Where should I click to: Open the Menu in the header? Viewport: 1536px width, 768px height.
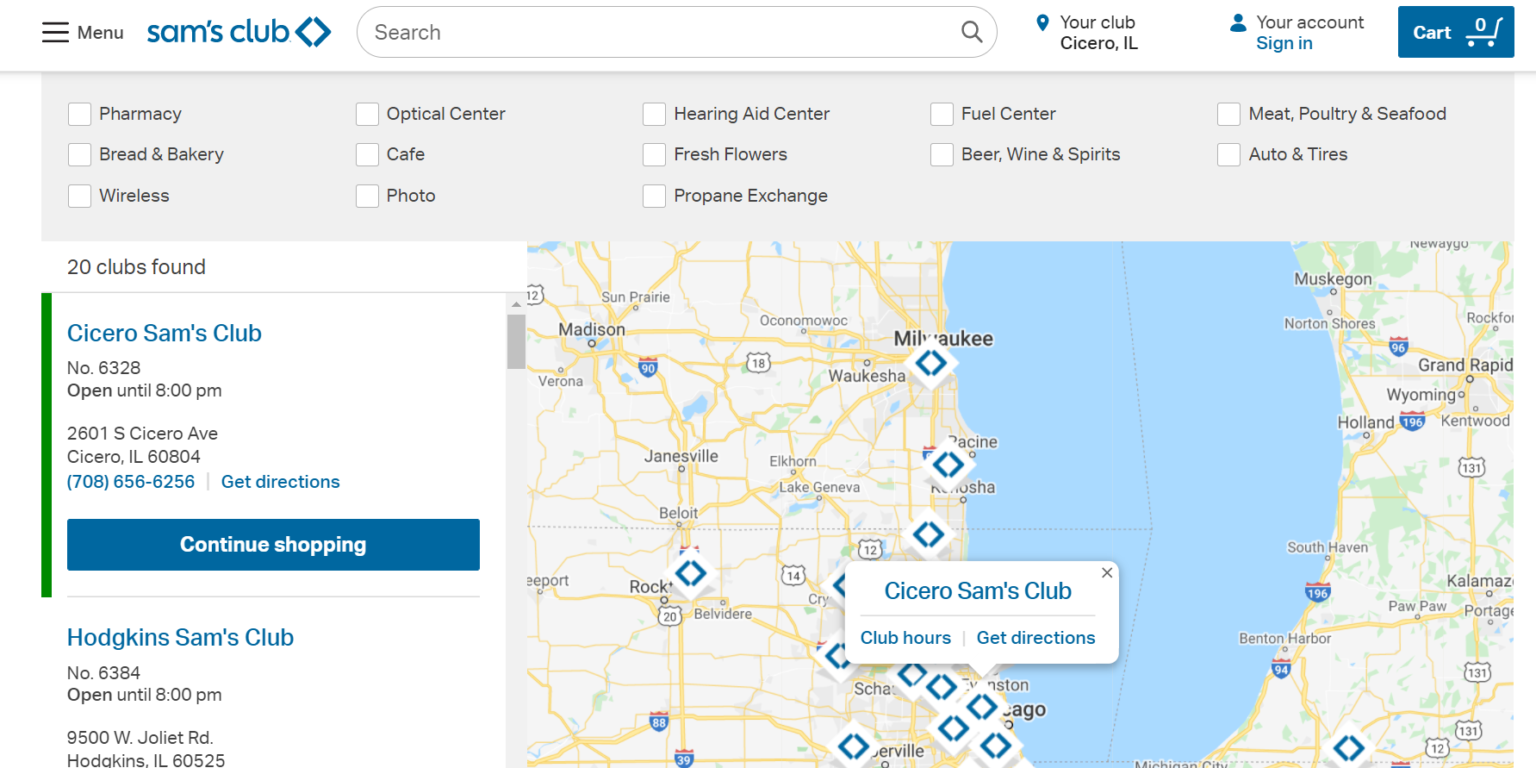(82, 31)
